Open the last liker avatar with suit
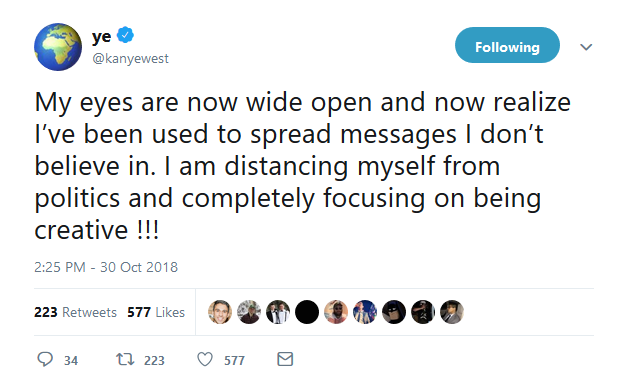 [x=452, y=312]
